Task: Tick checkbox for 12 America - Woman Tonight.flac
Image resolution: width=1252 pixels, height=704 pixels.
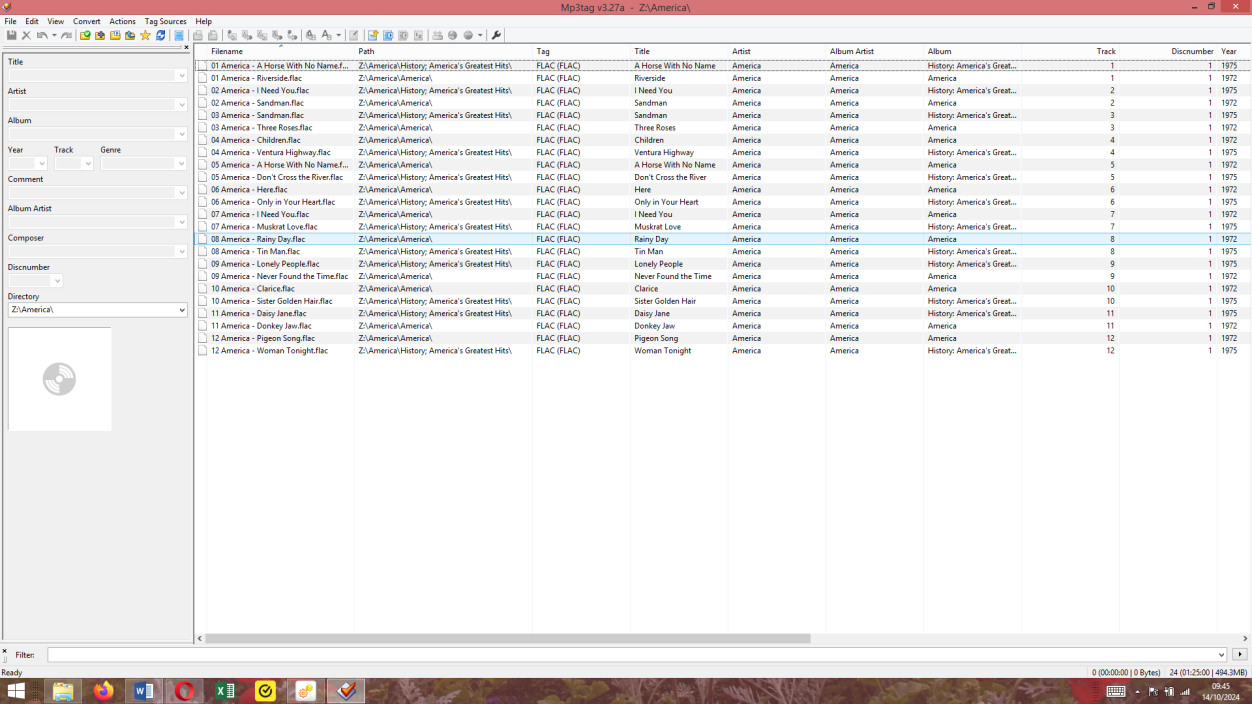Action: 202,351
